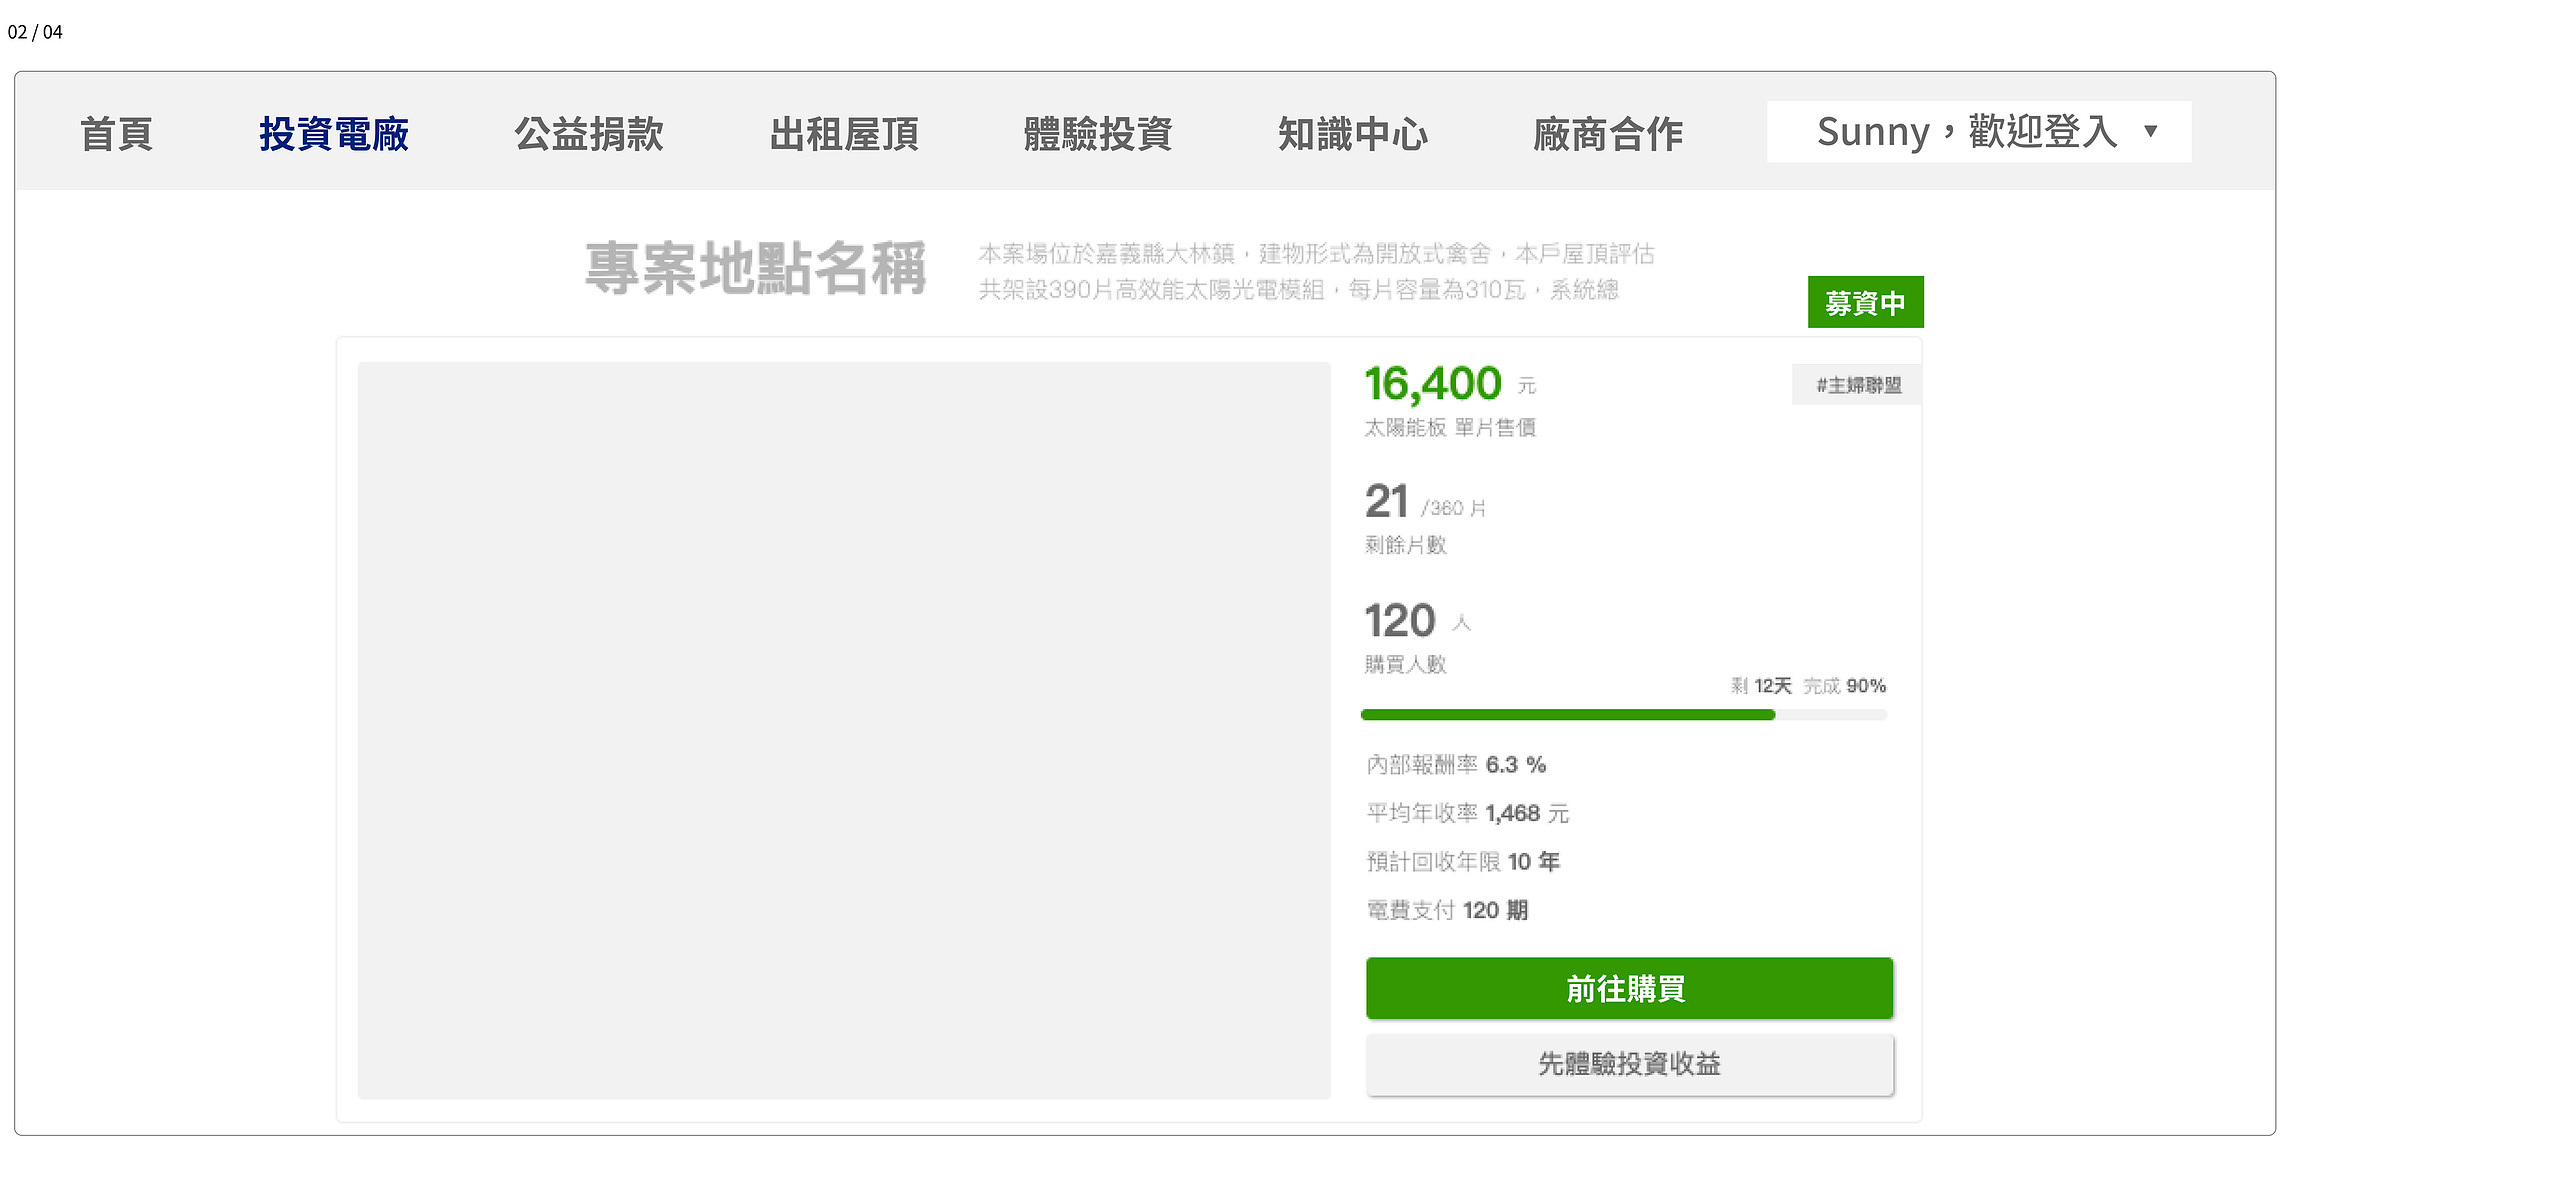Click the 專案地點名稱 project title
This screenshot has width=2556, height=1199.
coord(756,268)
